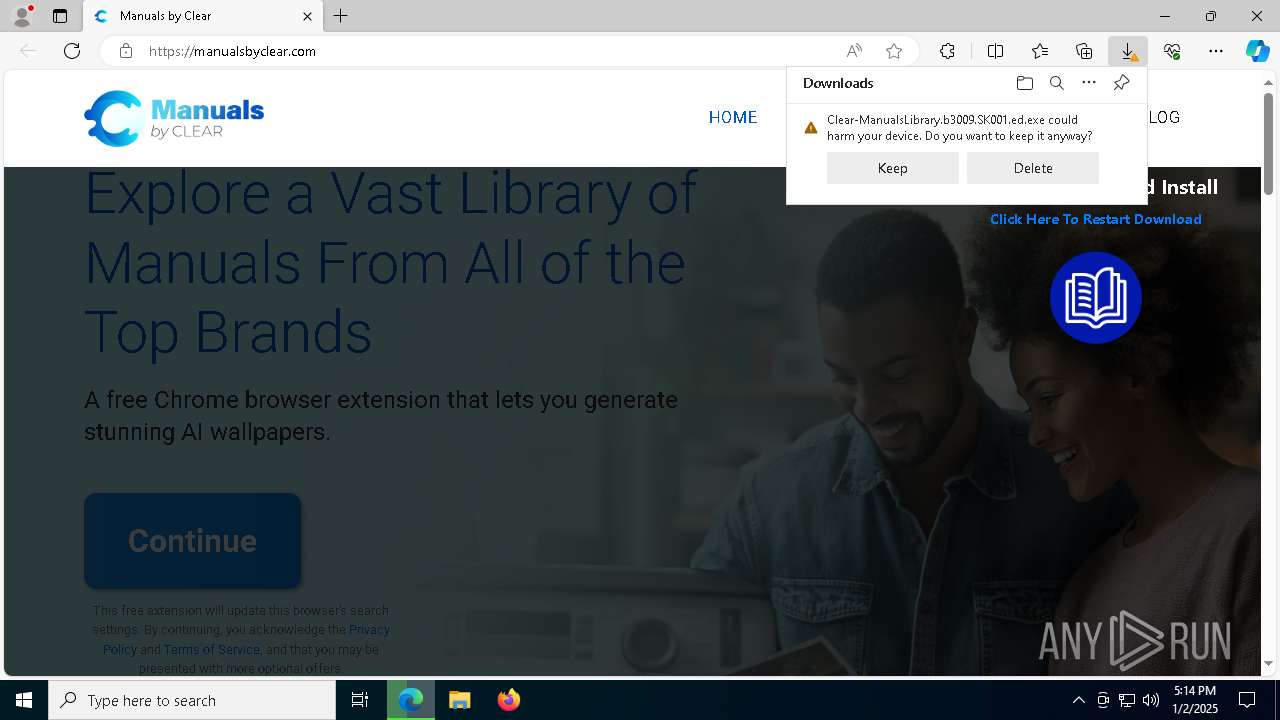1280x720 pixels.
Task: Click the blue open book icon
Action: pyautogui.click(x=1096, y=298)
